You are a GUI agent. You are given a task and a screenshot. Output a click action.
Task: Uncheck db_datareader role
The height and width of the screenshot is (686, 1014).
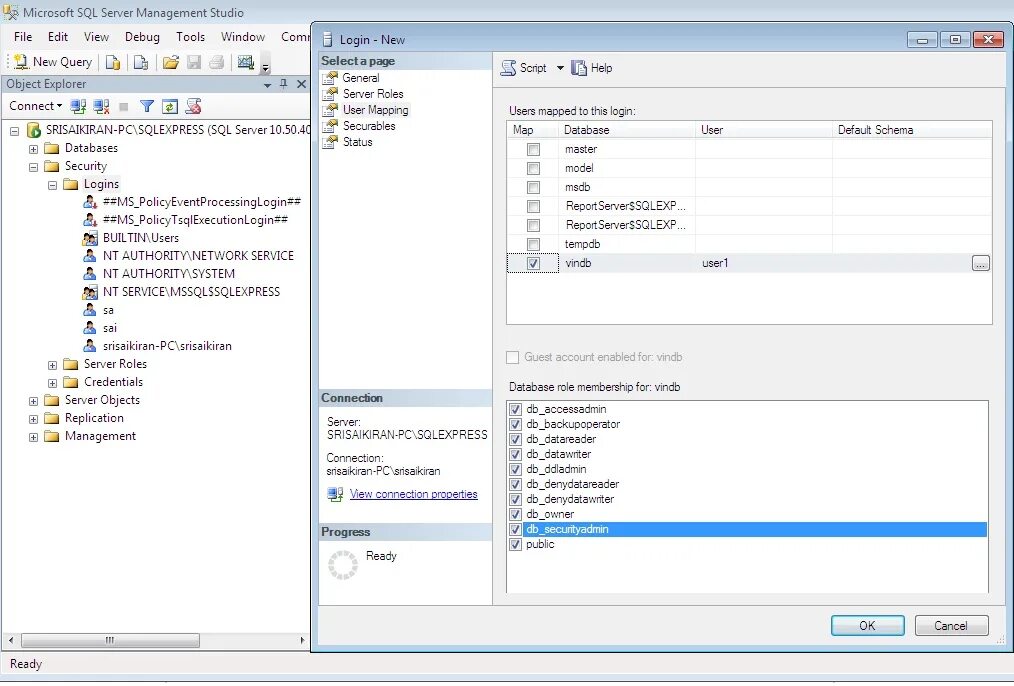point(515,440)
